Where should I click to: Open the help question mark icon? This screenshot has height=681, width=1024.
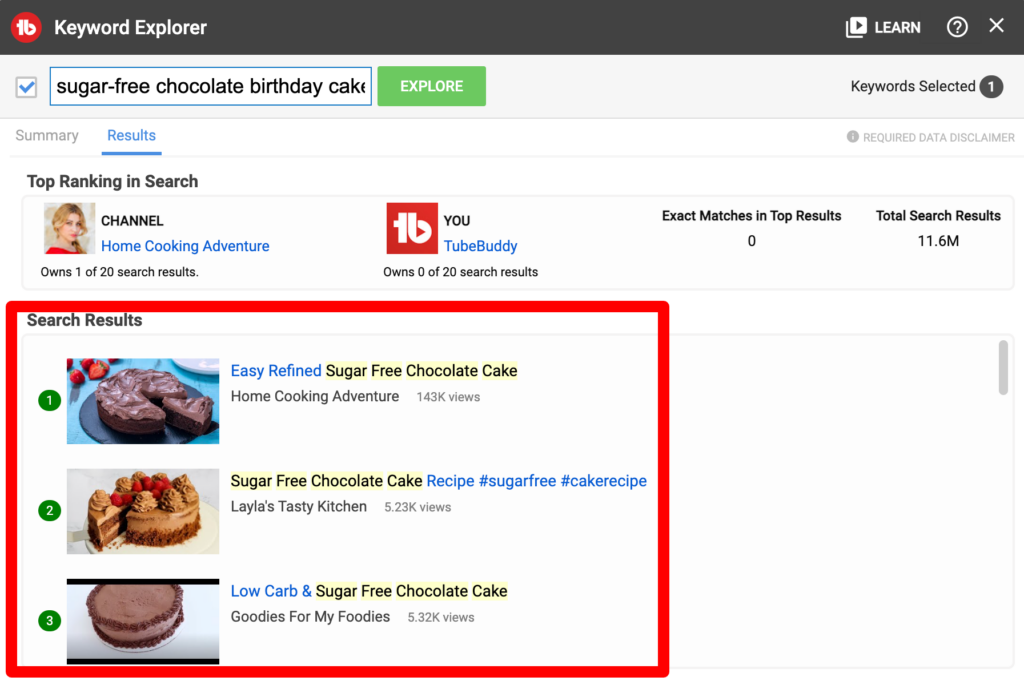(957, 27)
